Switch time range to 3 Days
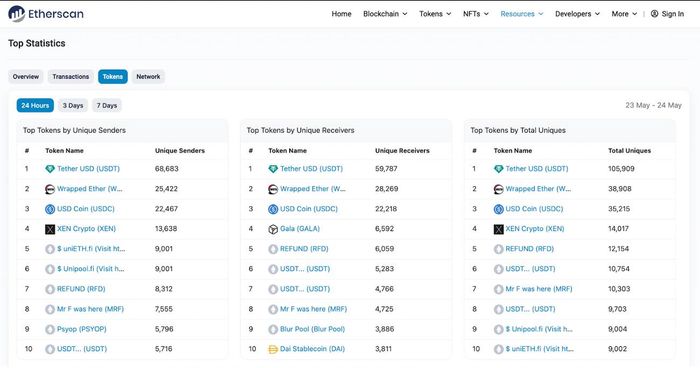Screen dimensions: 700x368 tap(73, 105)
